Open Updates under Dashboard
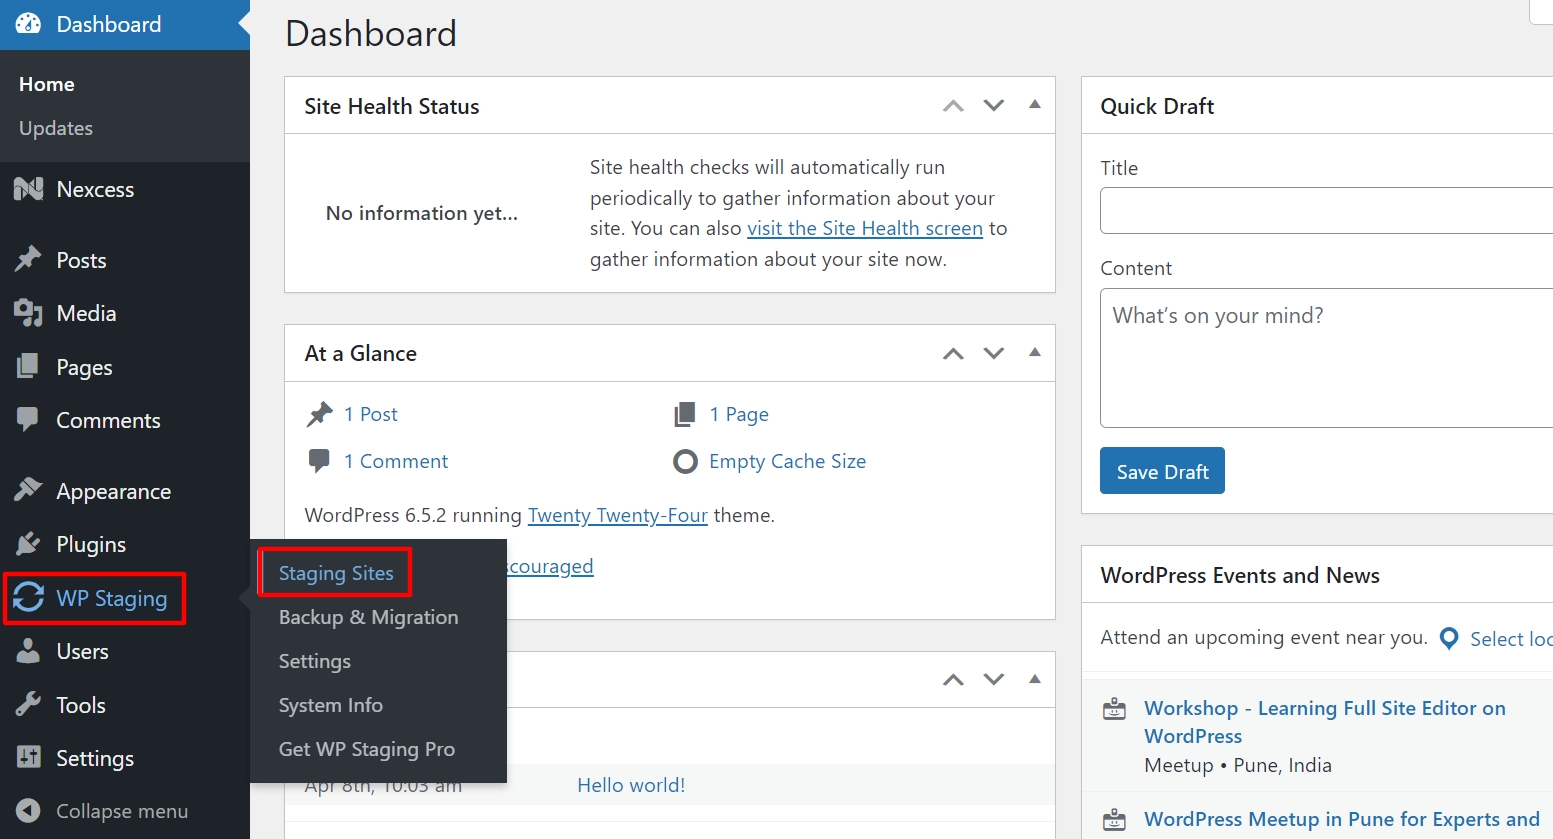Screen dimensions: 1553x839 pyautogui.click(x=55, y=128)
